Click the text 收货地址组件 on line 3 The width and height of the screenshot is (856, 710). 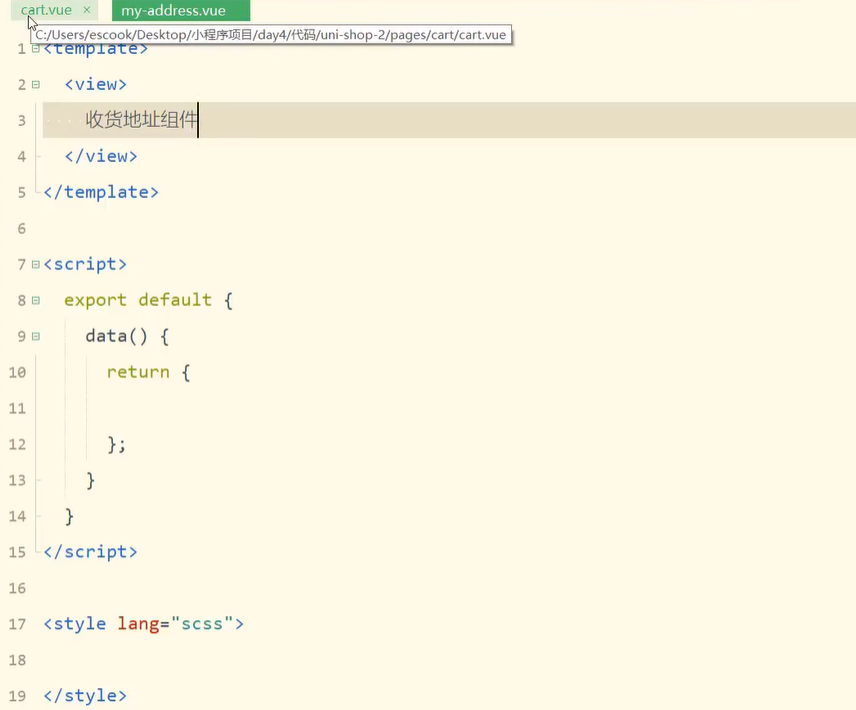pos(141,120)
